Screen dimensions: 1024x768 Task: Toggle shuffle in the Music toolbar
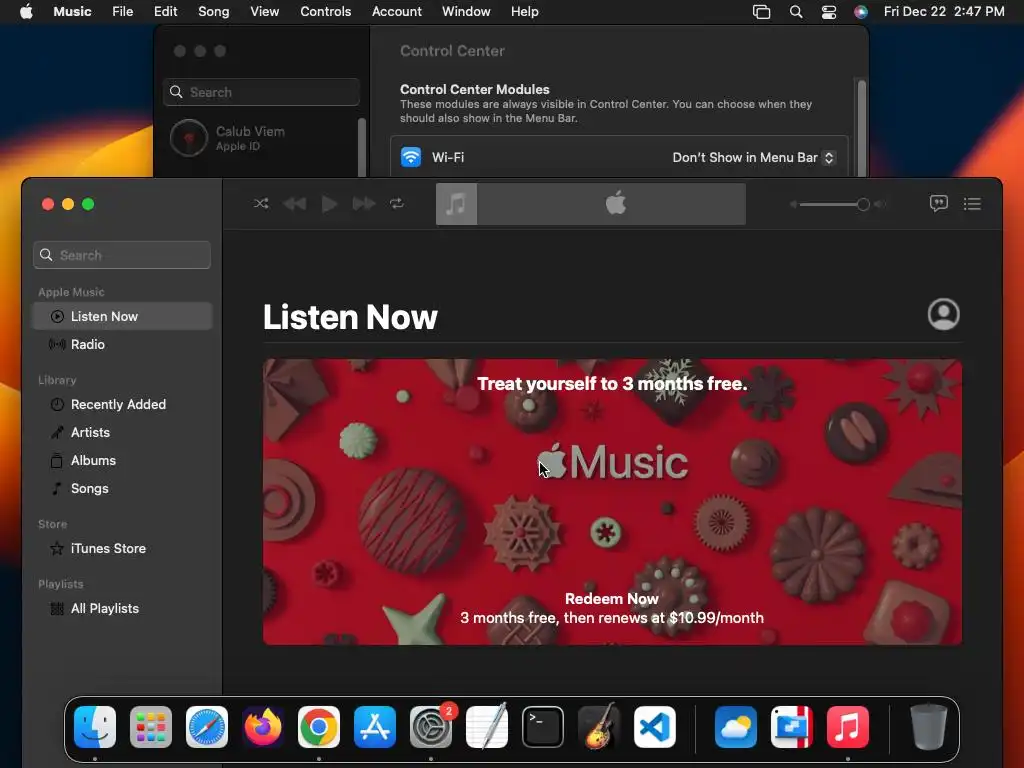point(261,204)
